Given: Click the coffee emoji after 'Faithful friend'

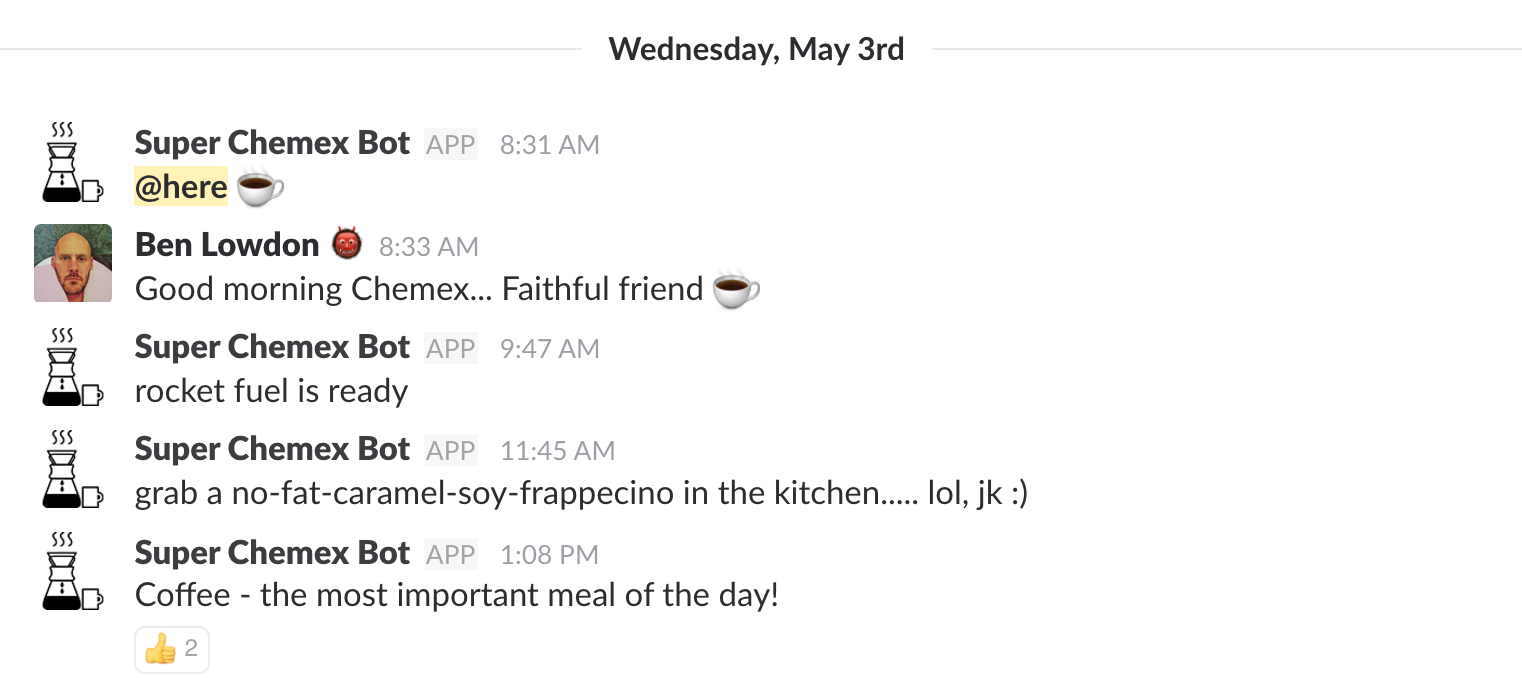Looking at the screenshot, I should tap(736, 290).
